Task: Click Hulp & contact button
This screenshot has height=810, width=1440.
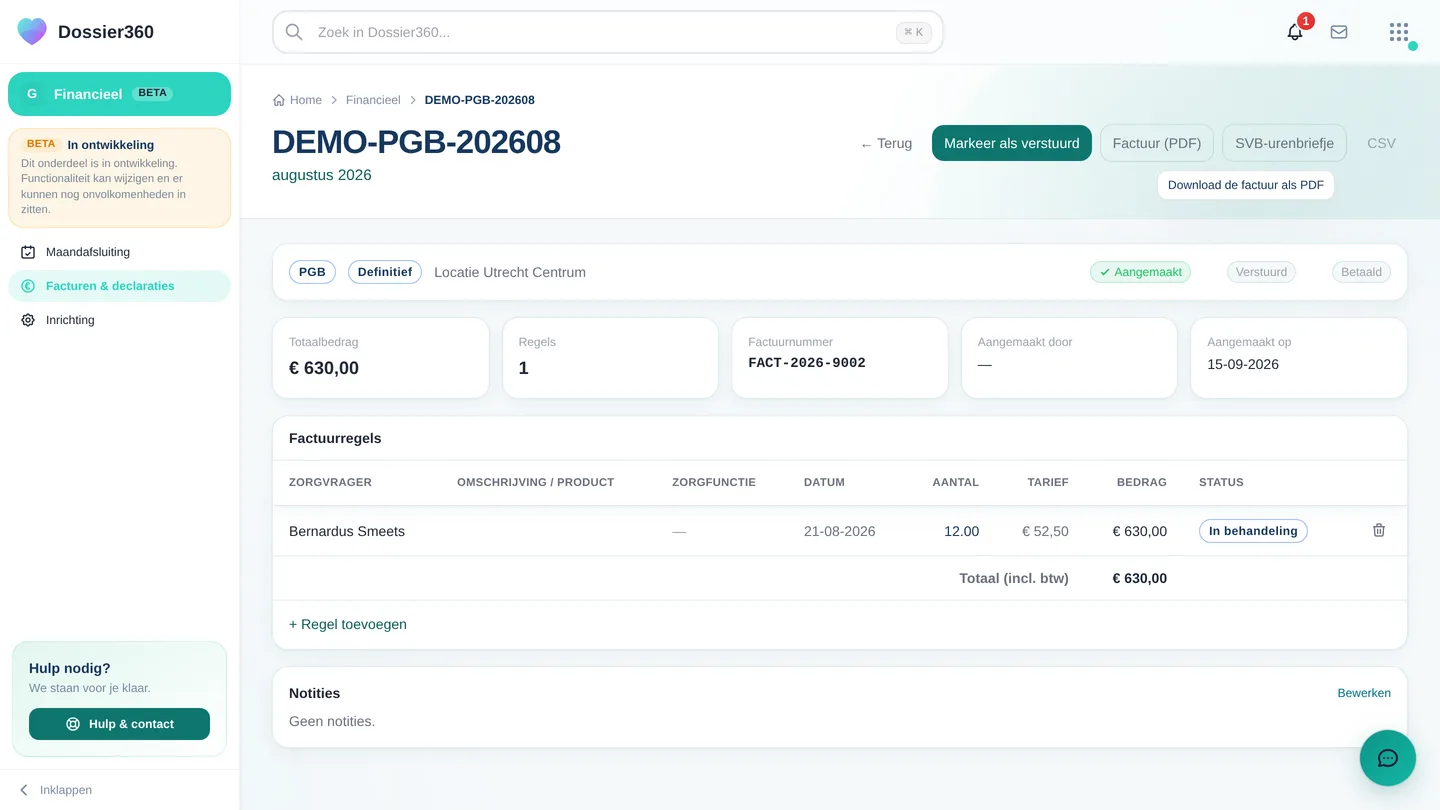Action: click(119, 724)
